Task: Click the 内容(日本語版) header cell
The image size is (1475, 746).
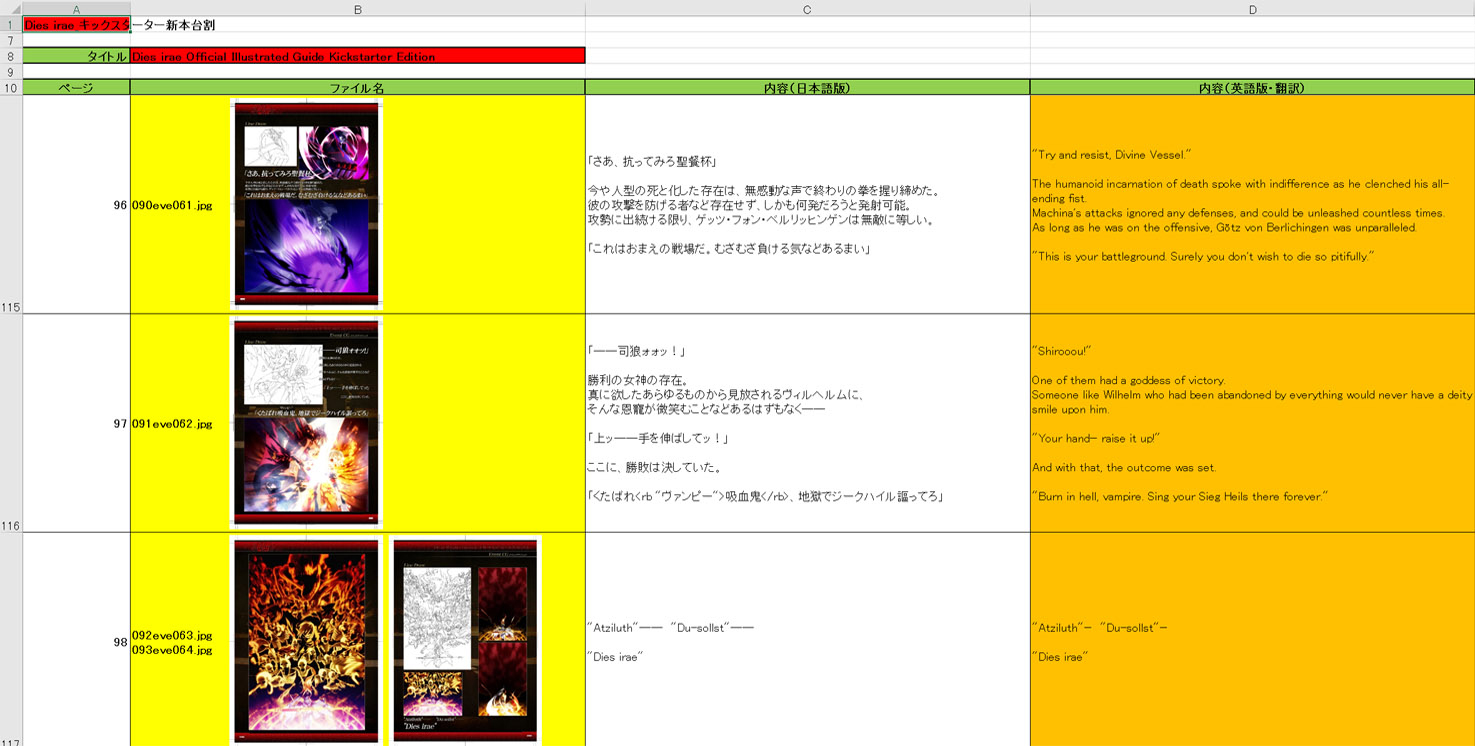Action: pyautogui.click(x=807, y=88)
